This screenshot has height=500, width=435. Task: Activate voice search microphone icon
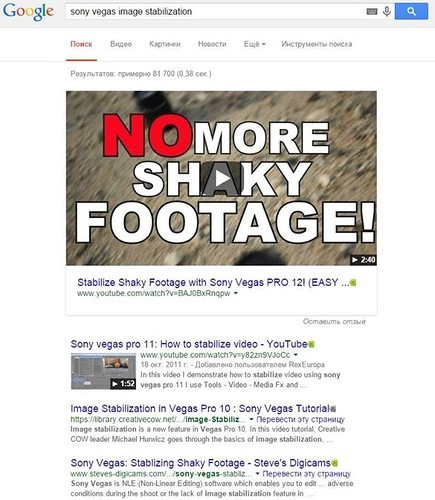click(387, 12)
